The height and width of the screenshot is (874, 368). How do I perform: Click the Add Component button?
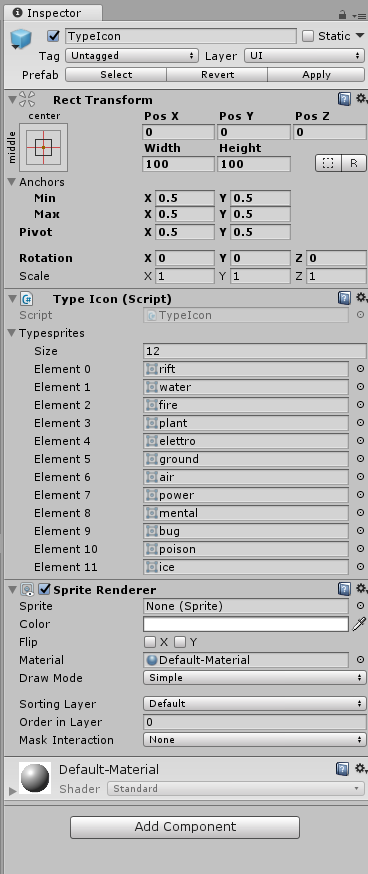pyautogui.click(x=185, y=827)
